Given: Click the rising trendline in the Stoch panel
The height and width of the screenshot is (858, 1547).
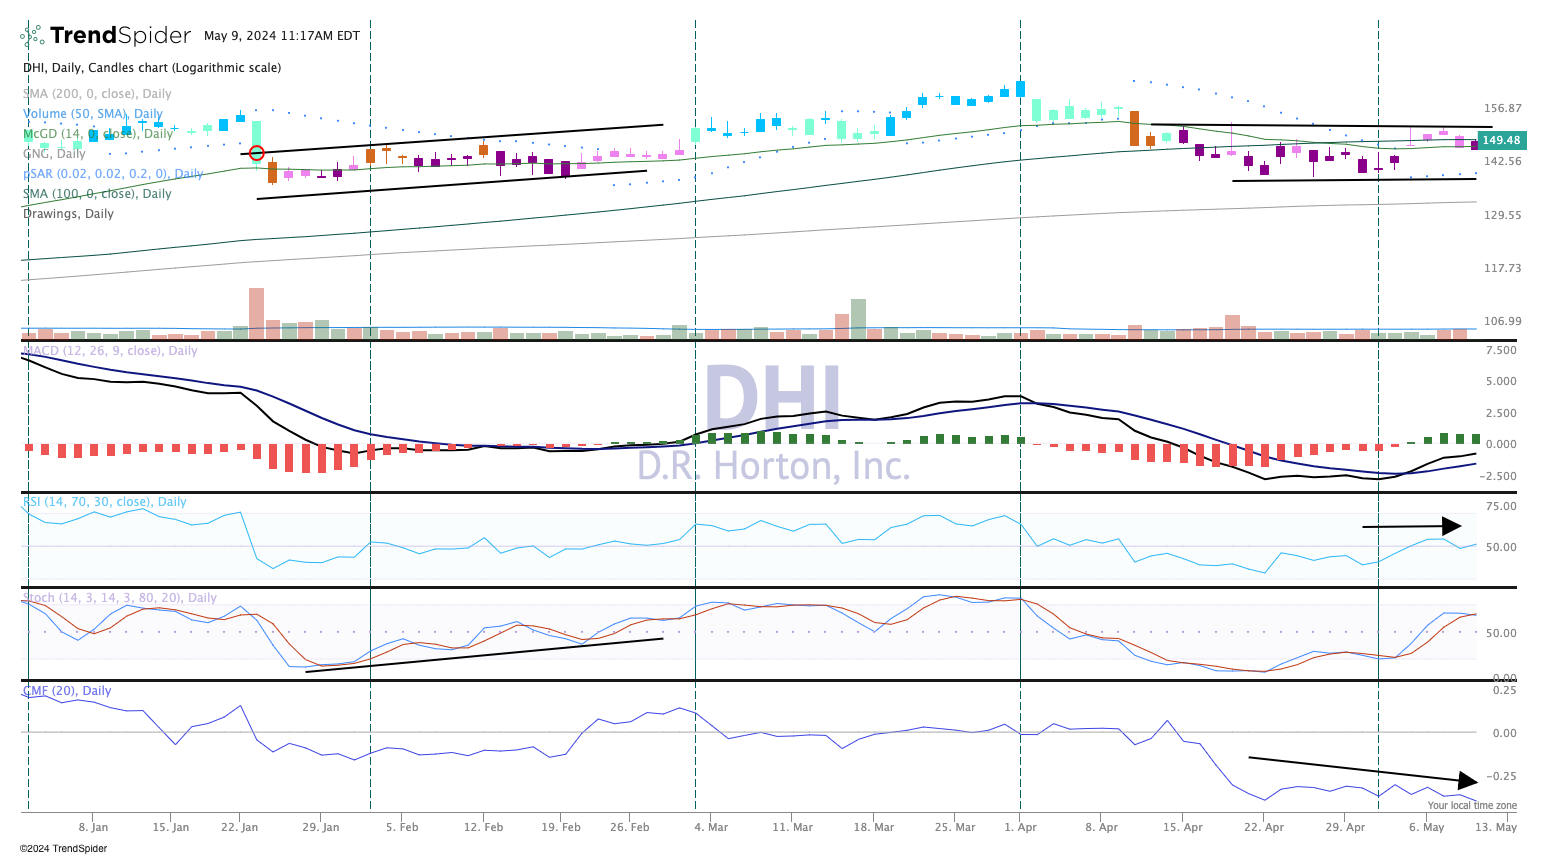Looking at the screenshot, I should tap(484, 654).
